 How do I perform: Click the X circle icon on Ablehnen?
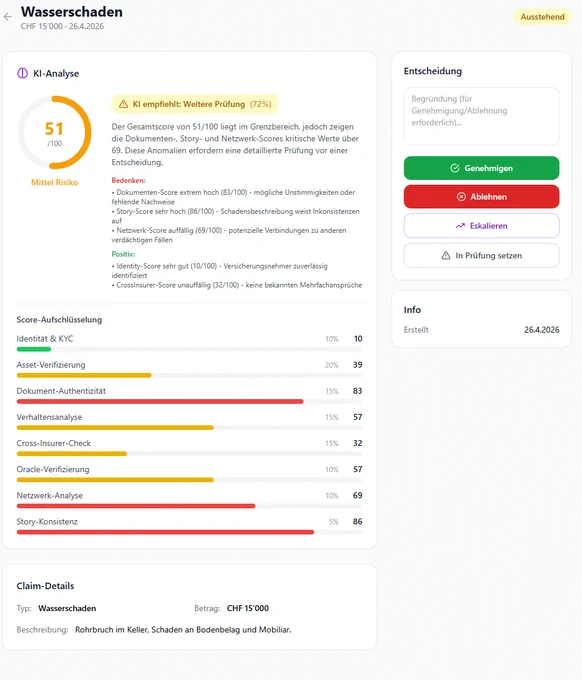pyautogui.click(x=461, y=196)
